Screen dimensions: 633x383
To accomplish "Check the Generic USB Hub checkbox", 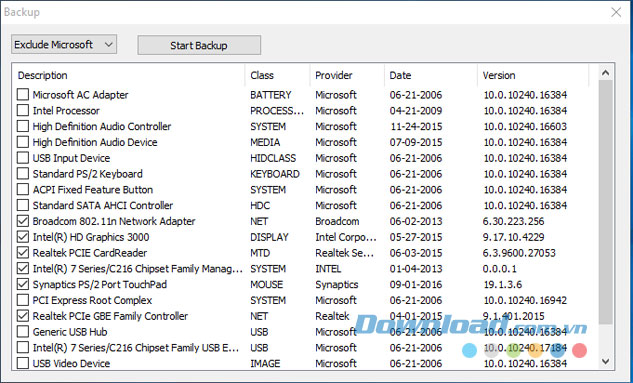I will click(23, 331).
